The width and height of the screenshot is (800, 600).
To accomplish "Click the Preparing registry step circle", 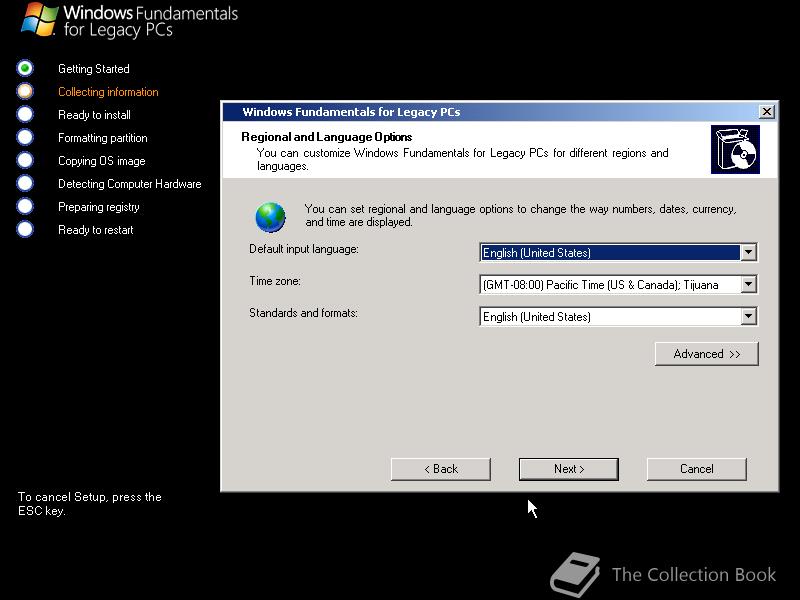I will click(x=24, y=206).
